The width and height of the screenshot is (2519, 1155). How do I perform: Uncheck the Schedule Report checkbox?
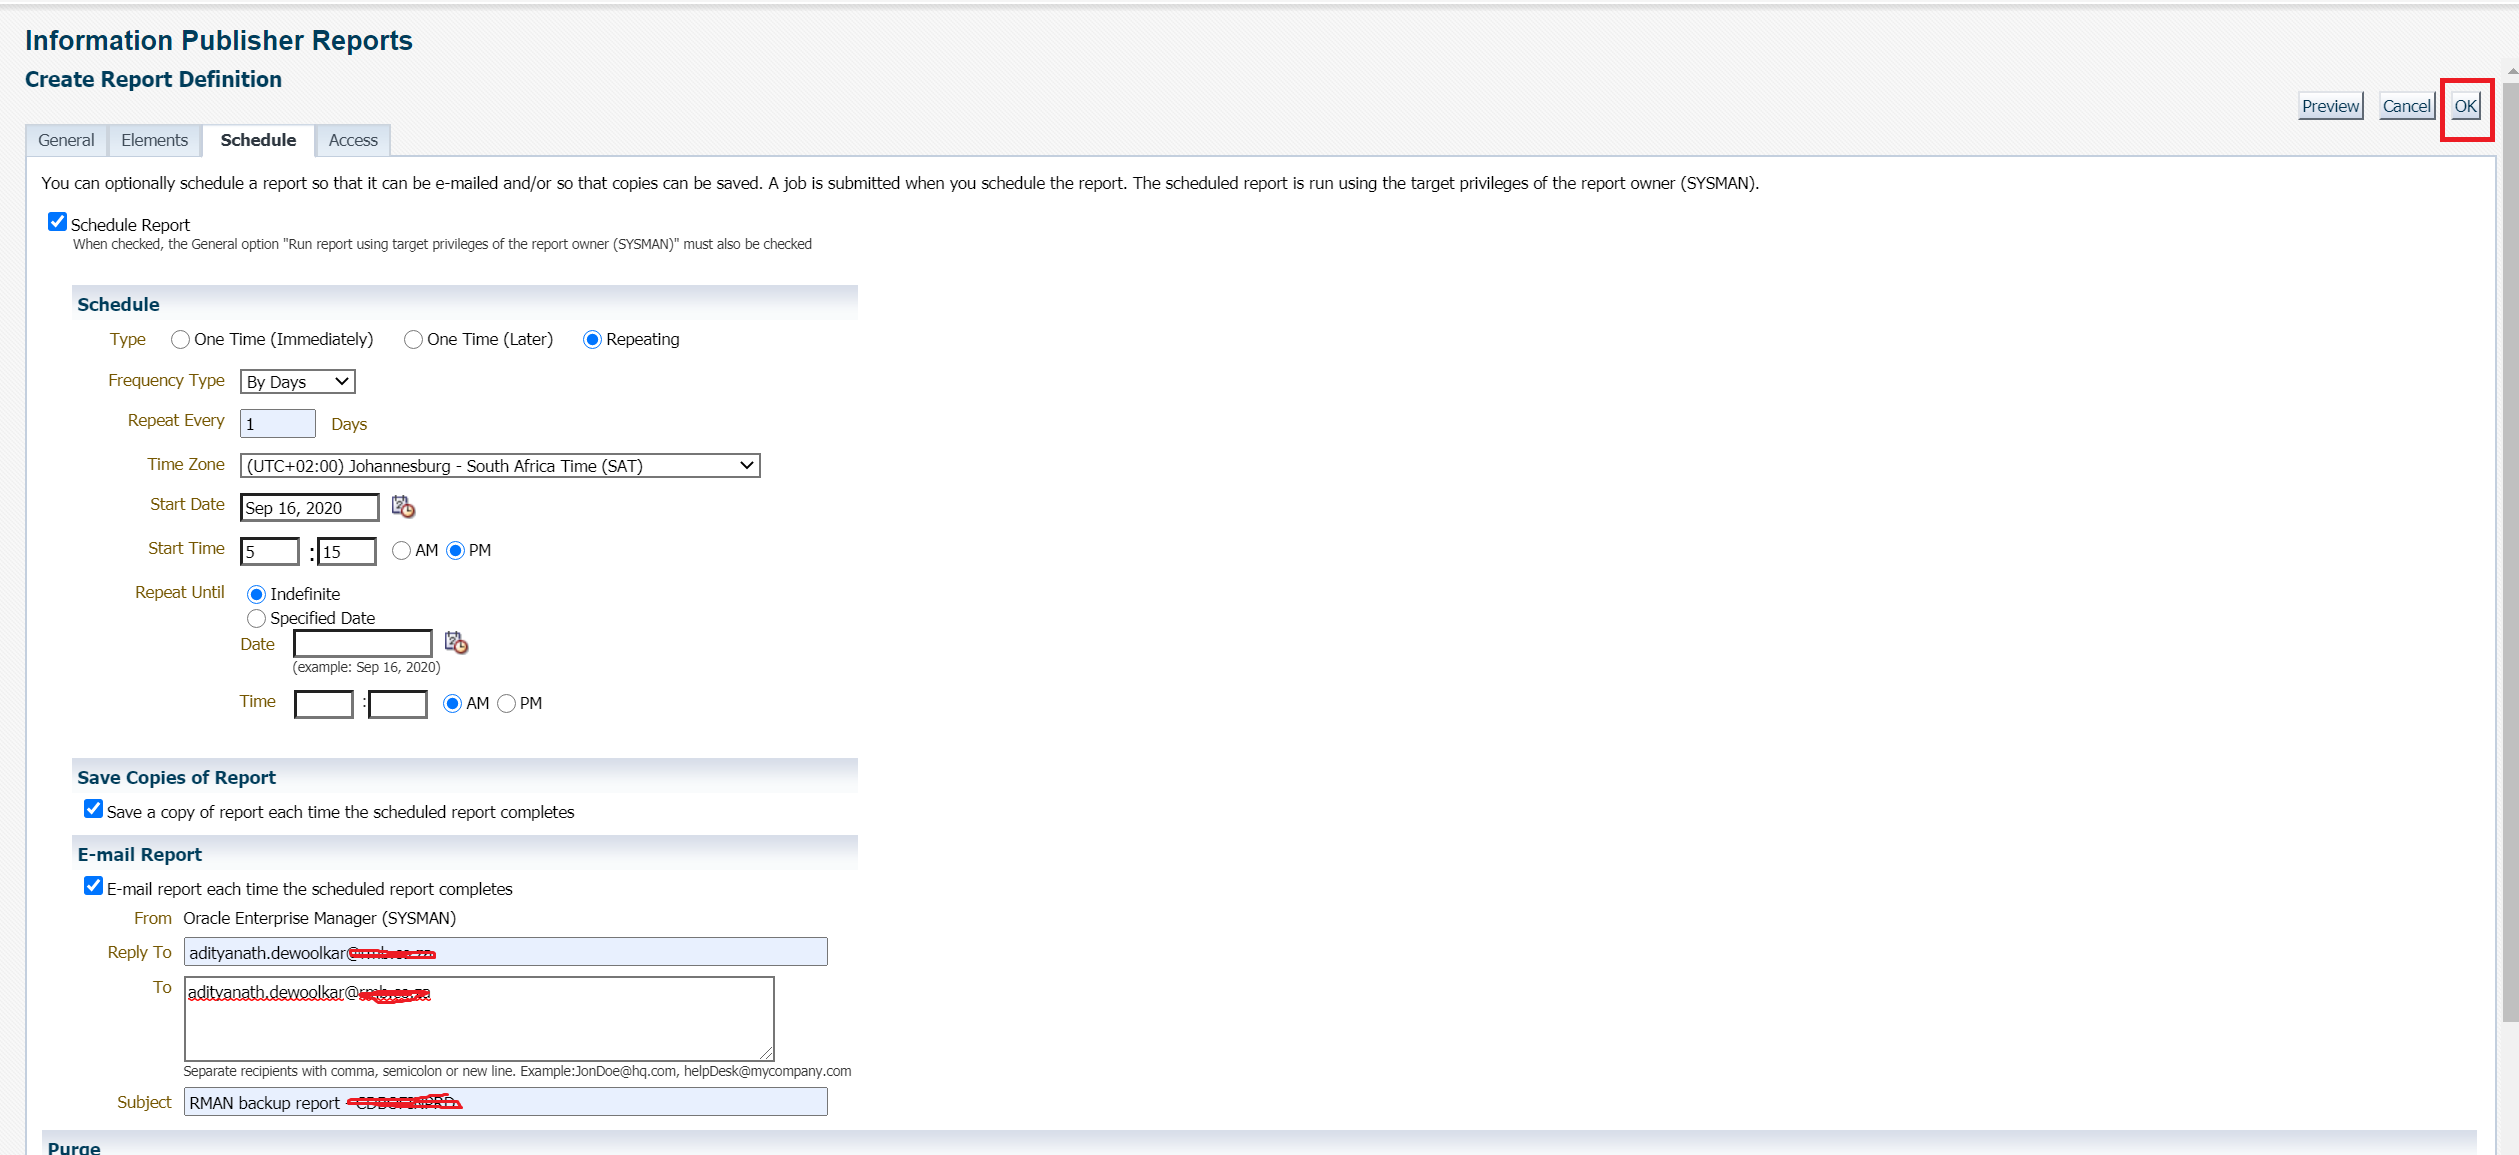58,222
